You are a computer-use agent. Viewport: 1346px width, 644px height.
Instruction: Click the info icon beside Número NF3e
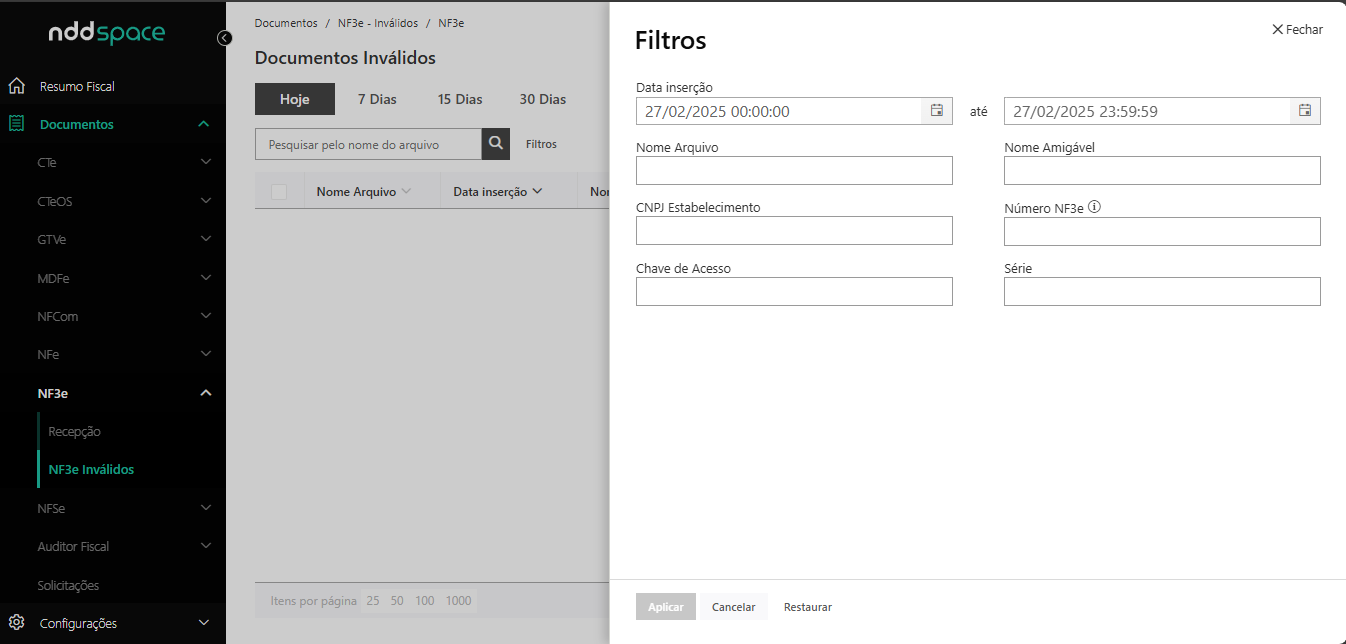pyautogui.click(x=1094, y=208)
